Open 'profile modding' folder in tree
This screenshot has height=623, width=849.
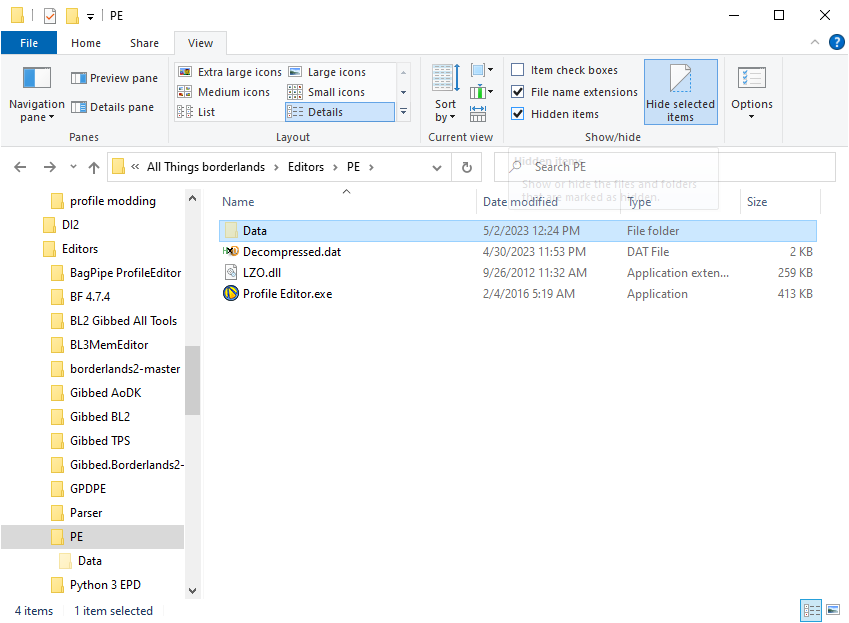(x=113, y=201)
